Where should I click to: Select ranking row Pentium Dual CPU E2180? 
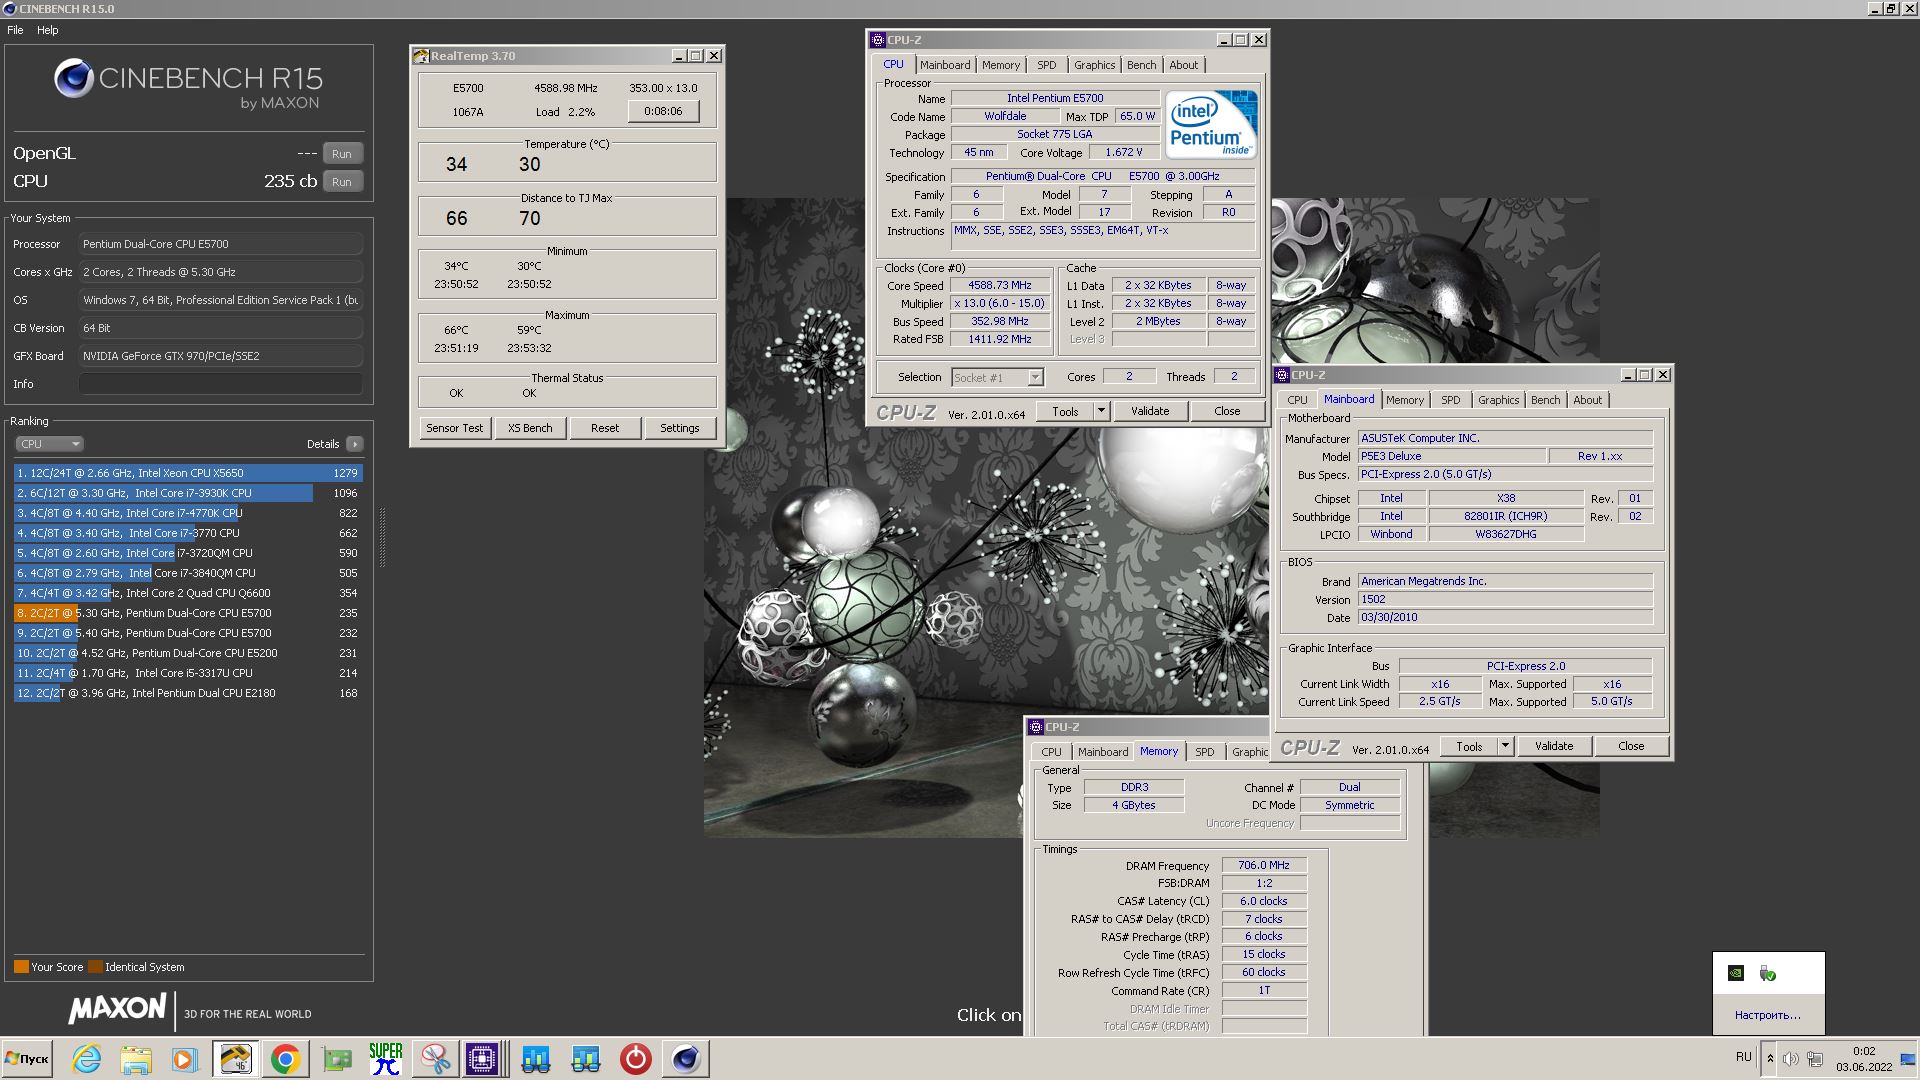[x=188, y=693]
